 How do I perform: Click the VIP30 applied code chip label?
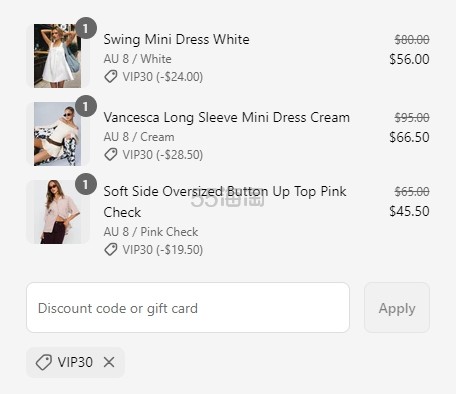pos(75,362)
